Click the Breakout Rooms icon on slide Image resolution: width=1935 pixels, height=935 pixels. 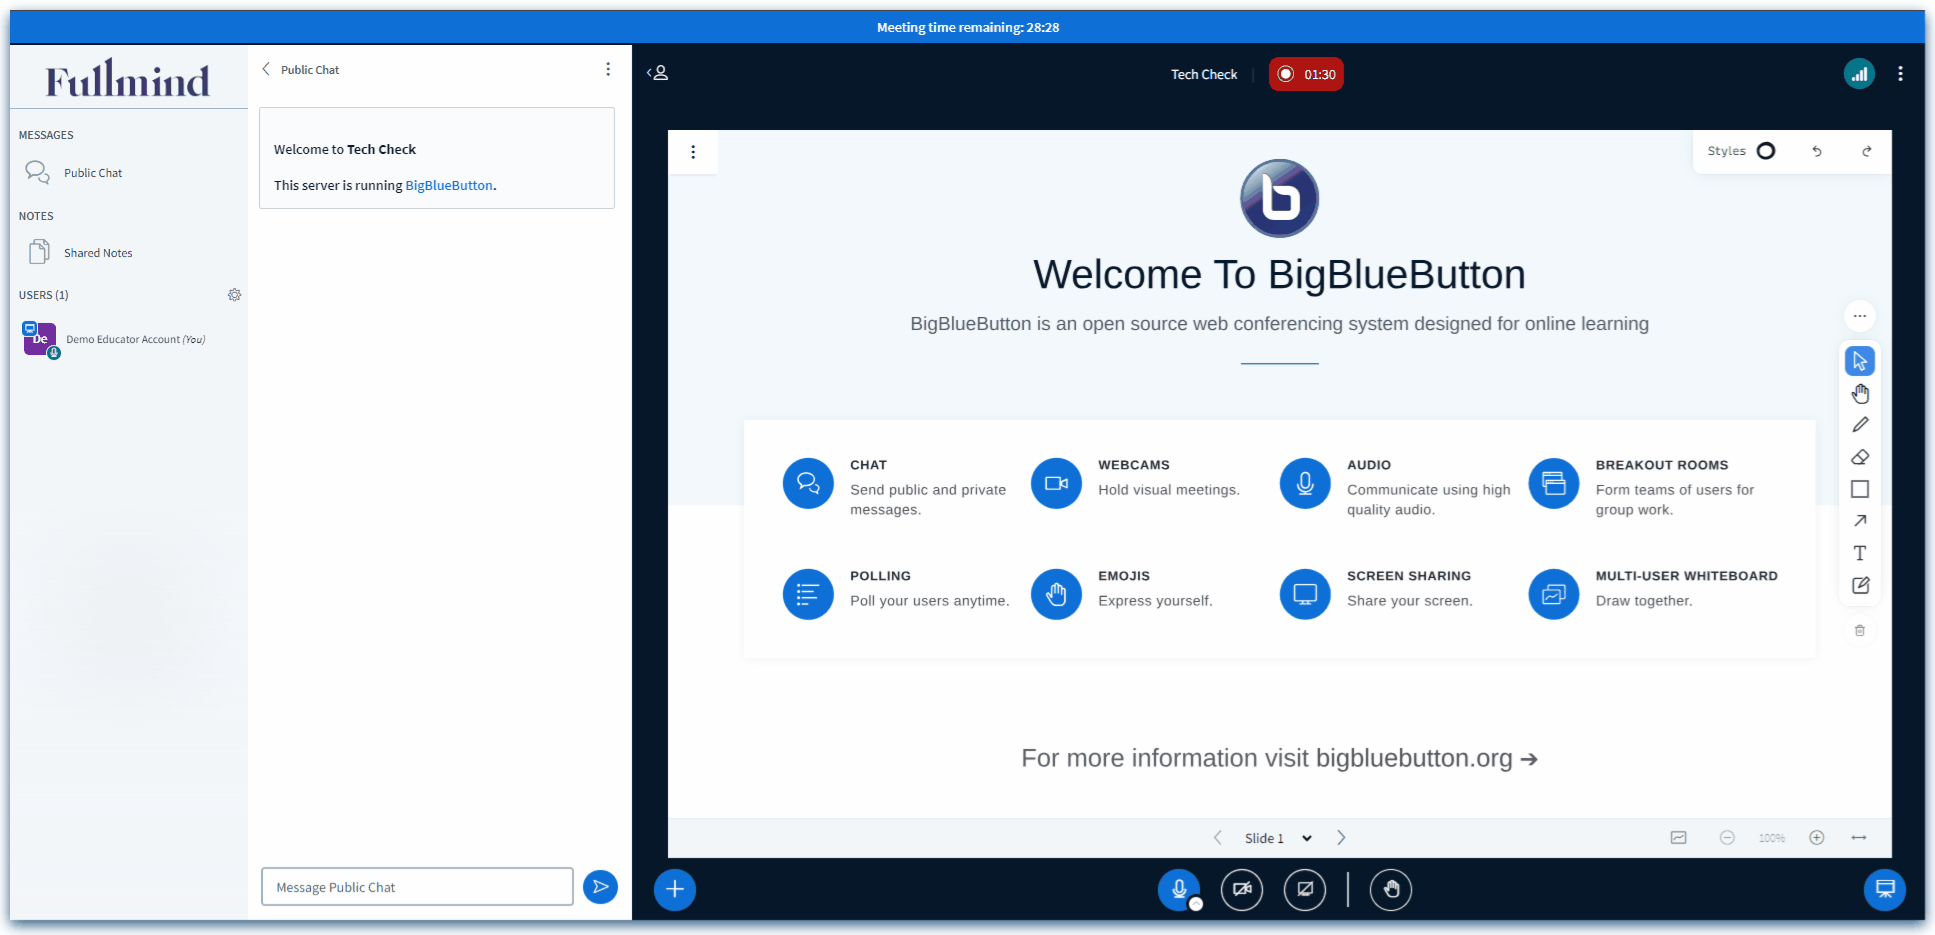1554,484
